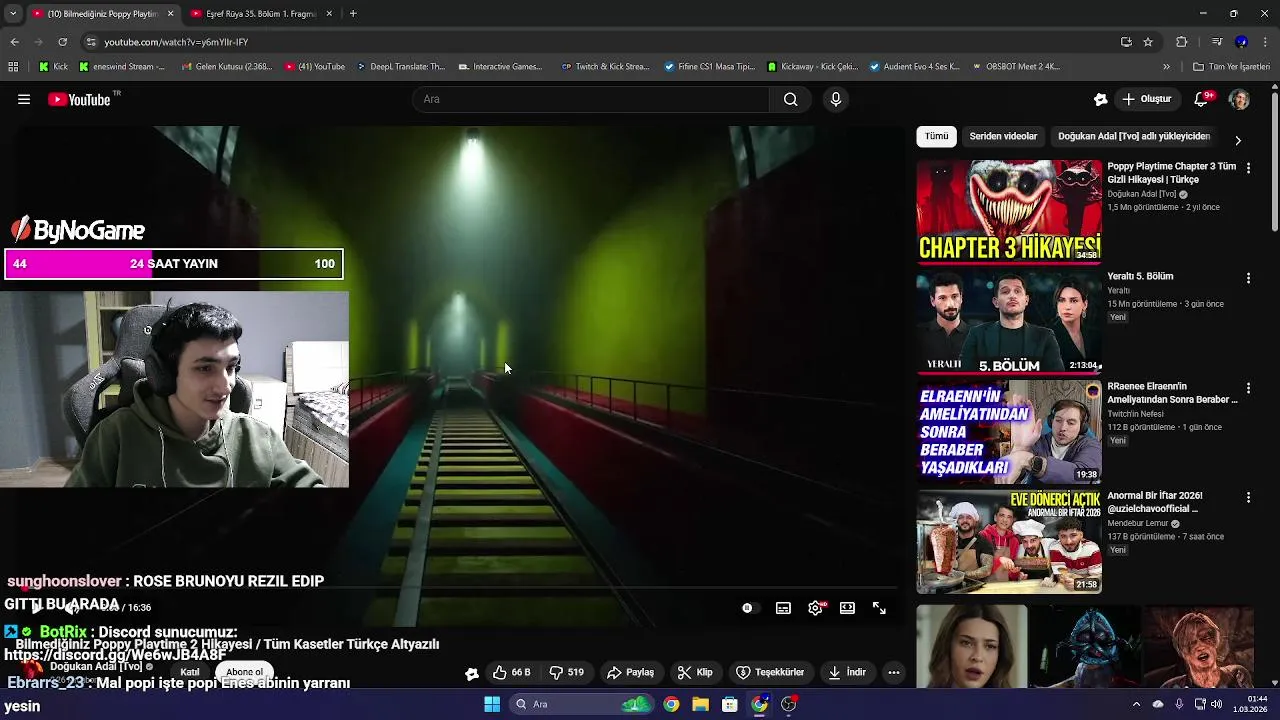Screen dimensions: 1280x720
Task: Open Elraenn ameliyat video thumbnail
Action: 1009,432
